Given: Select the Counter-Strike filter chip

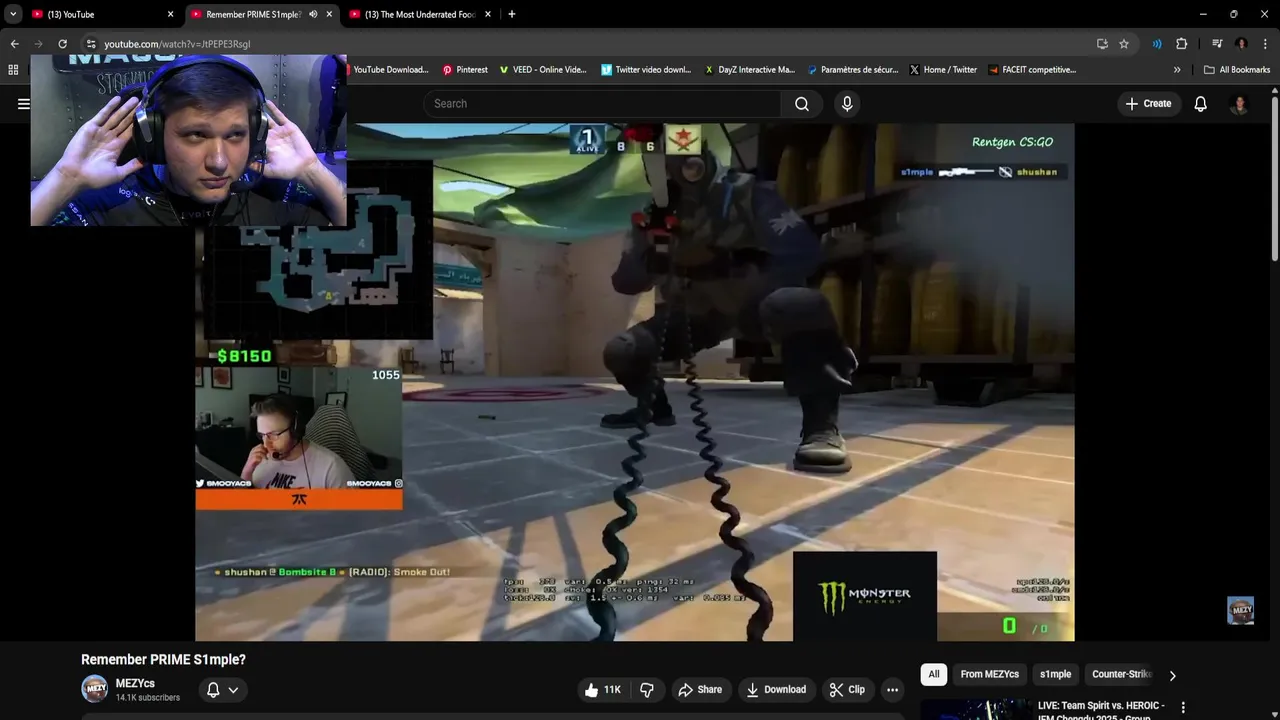Looking at the screenshot, I should pos(1122,675).
